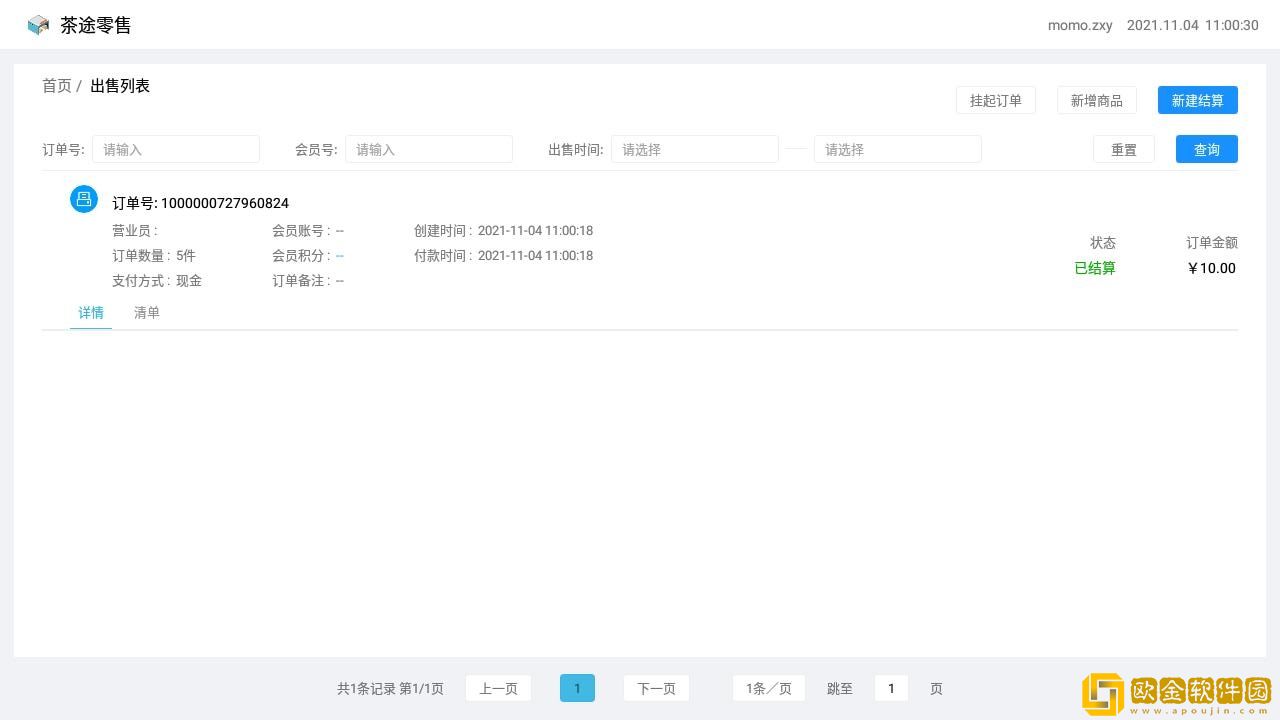Image resolution: width=1280 pixels, height=720 pixels.
Task: Open the 出售时间 start date picker
Action: 694,149
